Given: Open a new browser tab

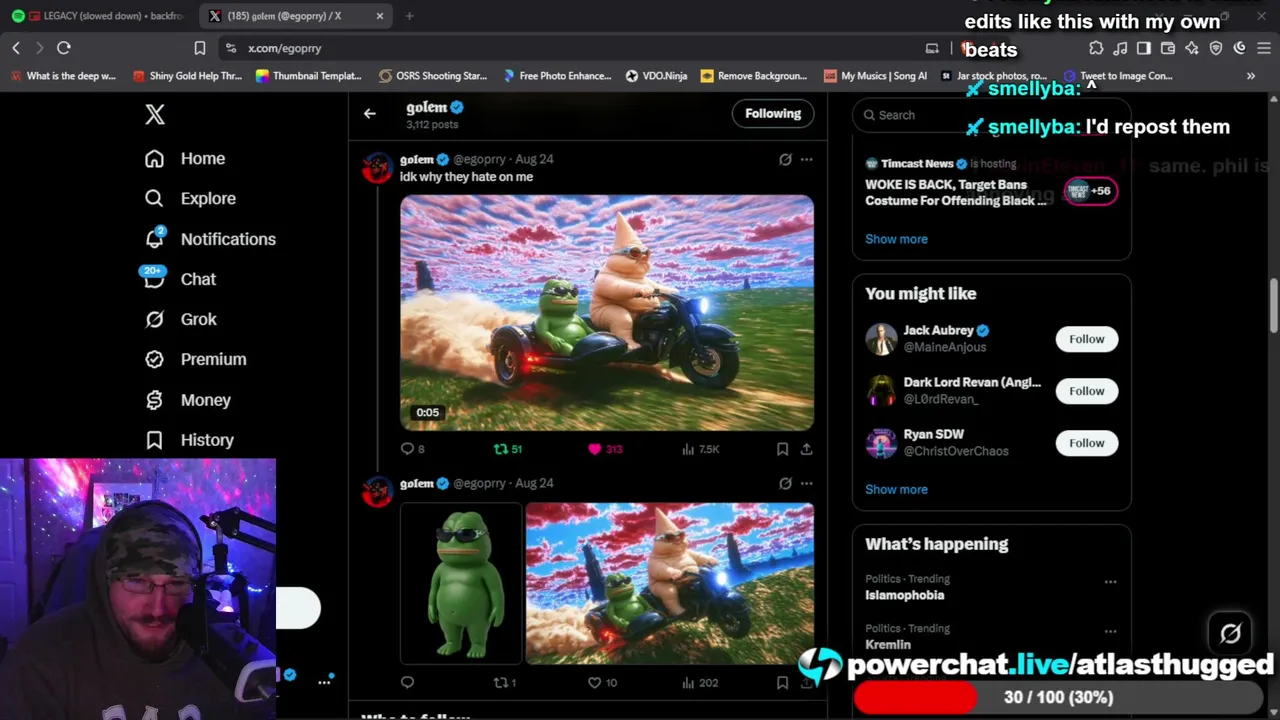Looking at the screenshot, I should (410, 16).
